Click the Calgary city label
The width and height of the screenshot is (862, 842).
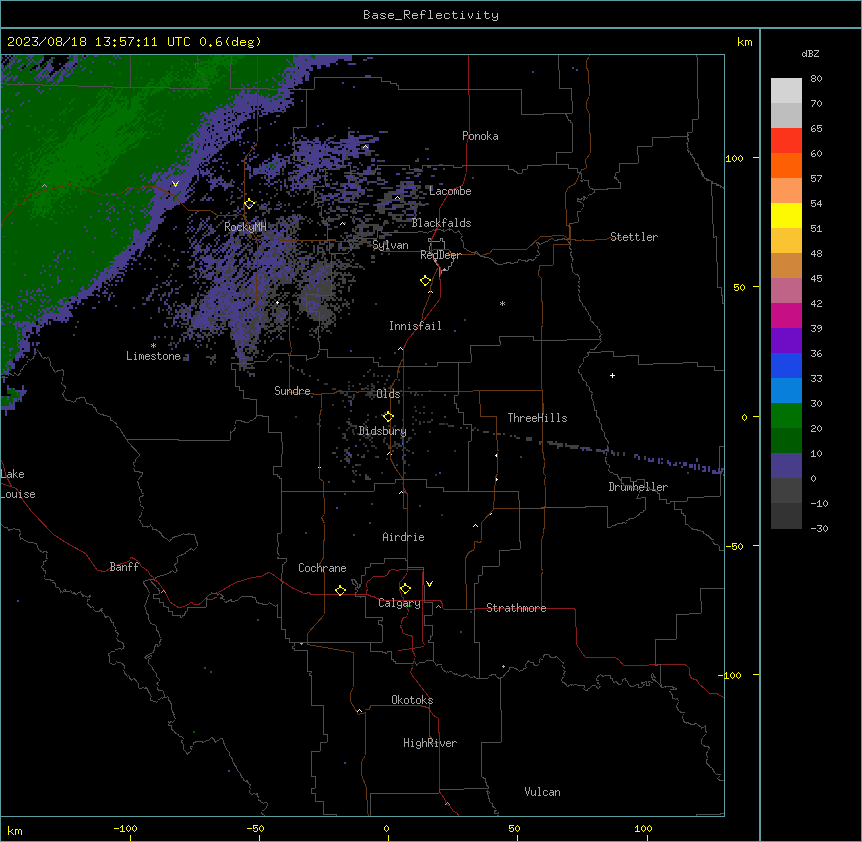tap(399, 603)
